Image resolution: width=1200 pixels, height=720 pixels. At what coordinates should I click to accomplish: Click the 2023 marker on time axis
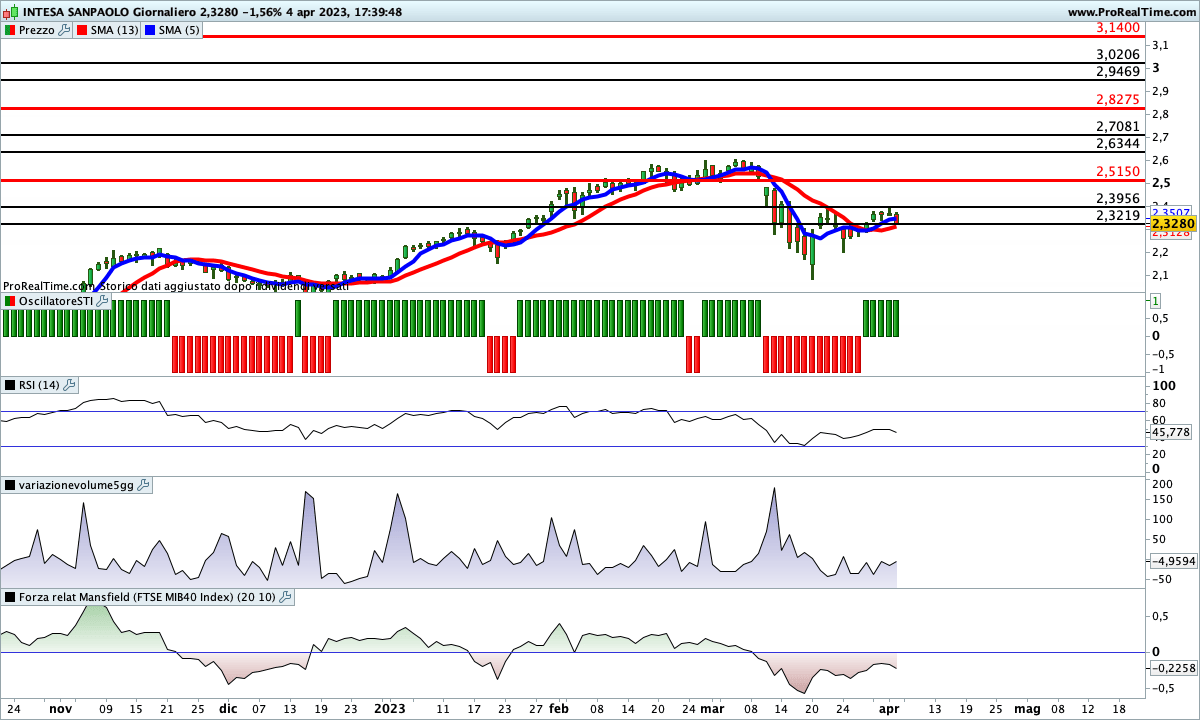click(x=389, y=707)
